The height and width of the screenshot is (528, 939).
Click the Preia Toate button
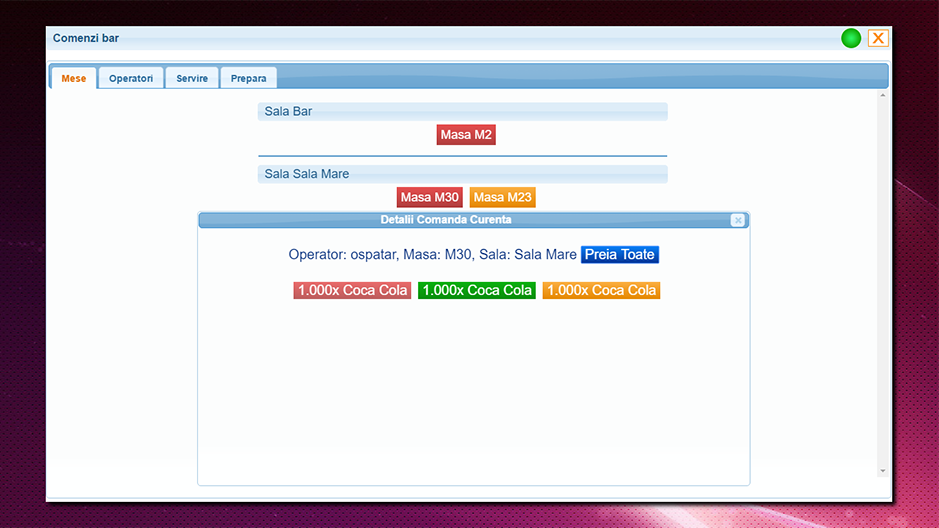tap(619, 254)
